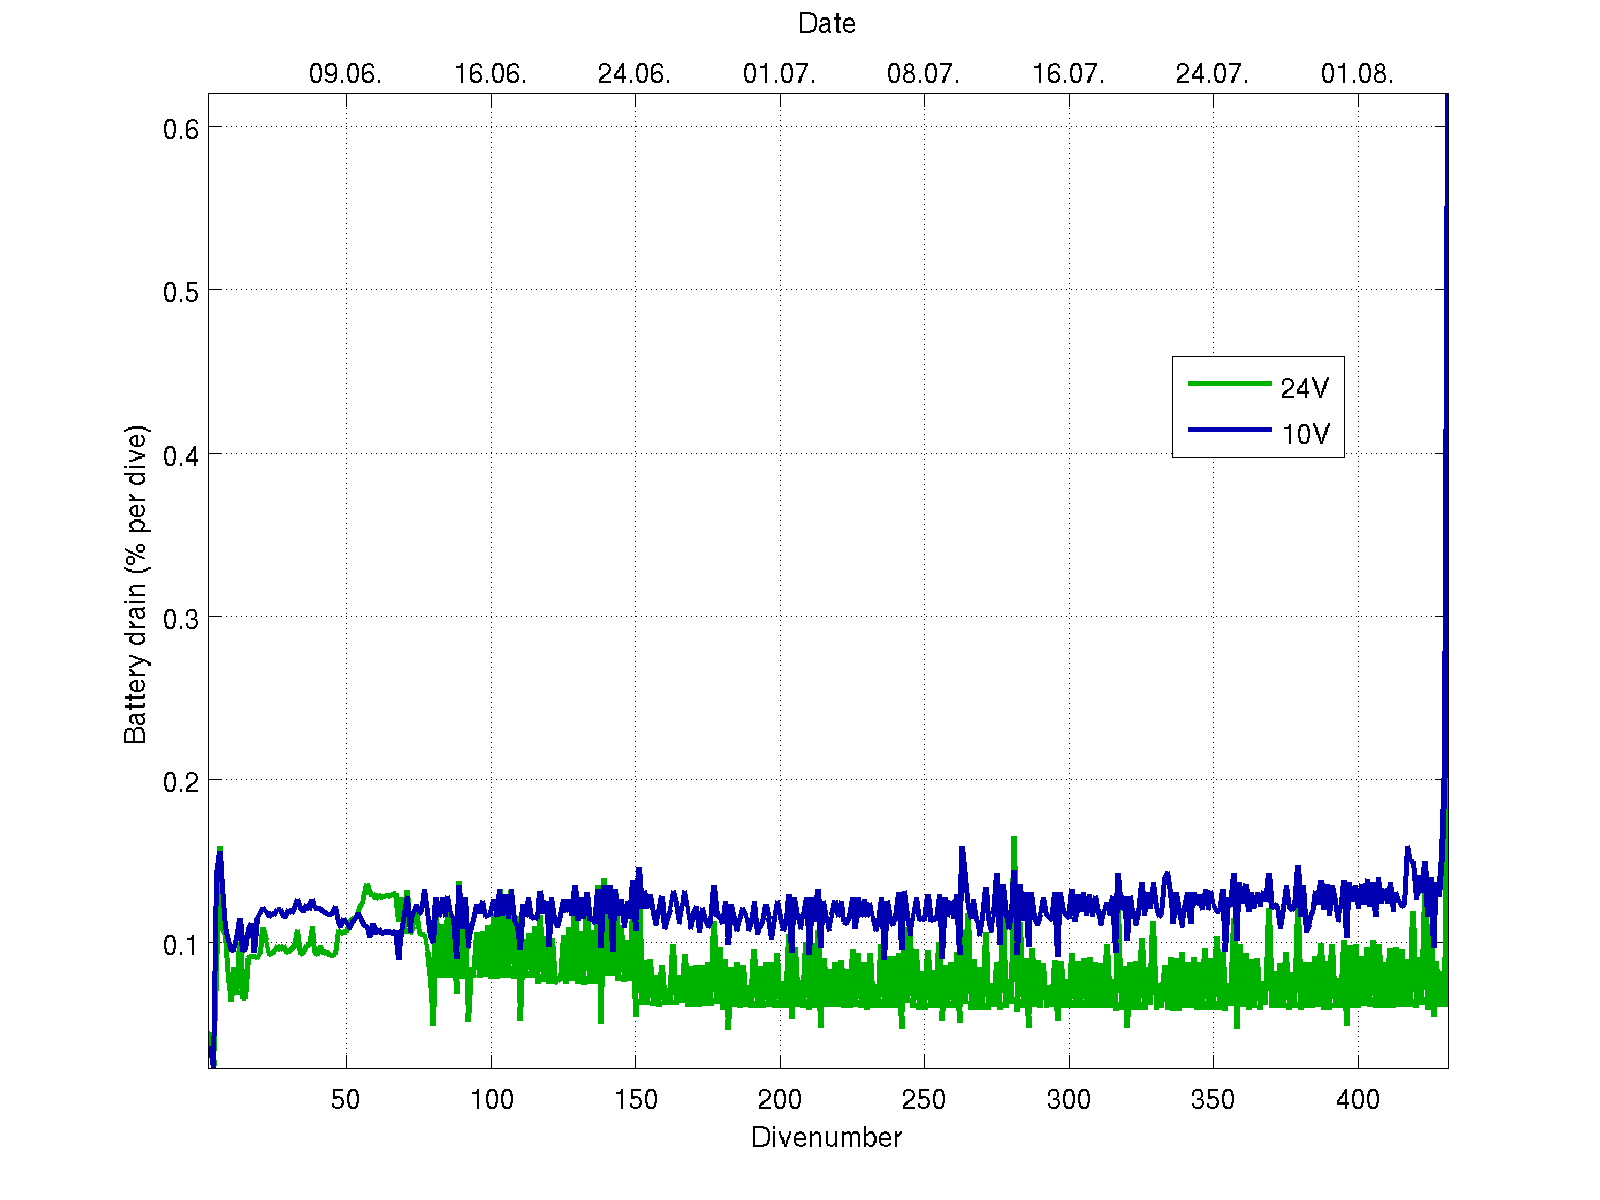Click the '16.07.' date tick label

(x=1068, y=74)
